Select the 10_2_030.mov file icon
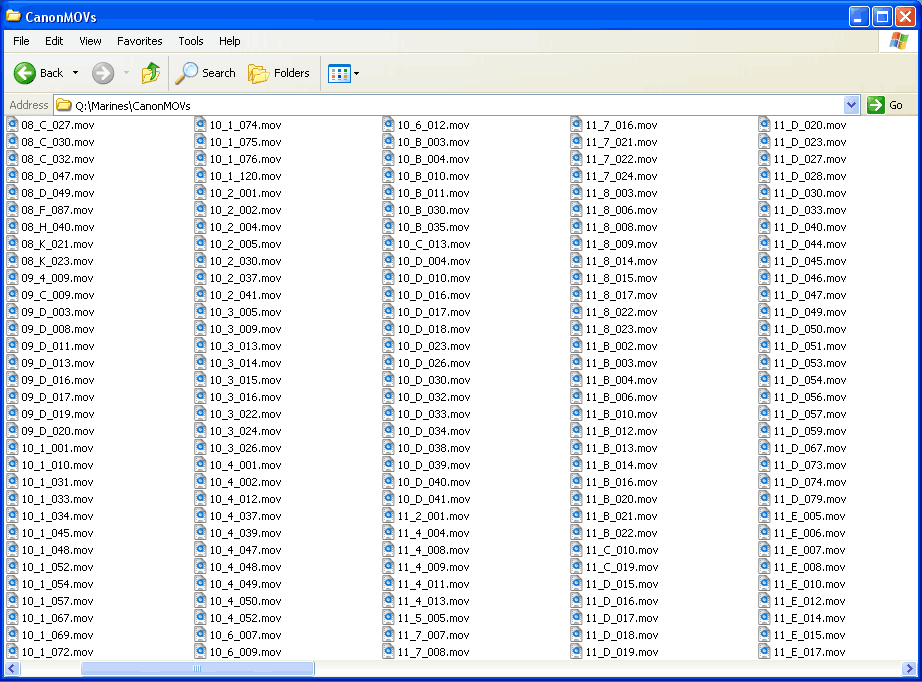Viewport: 922px width, 682px height. [201, 260]
